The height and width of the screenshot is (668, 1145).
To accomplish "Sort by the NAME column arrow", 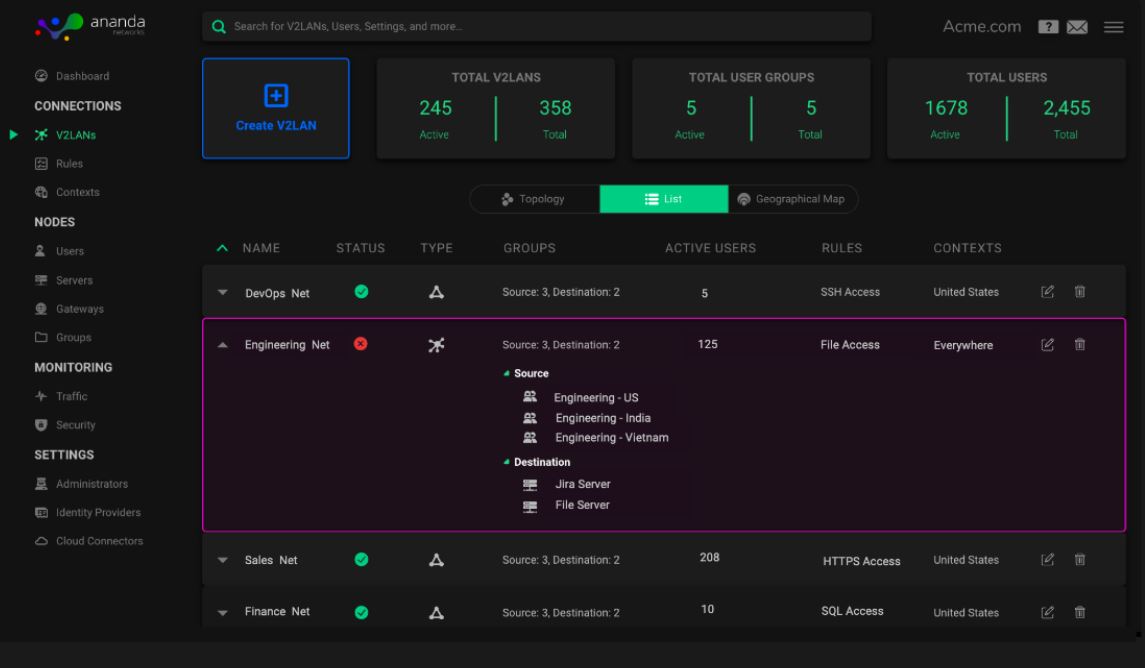I will [222, 248].
